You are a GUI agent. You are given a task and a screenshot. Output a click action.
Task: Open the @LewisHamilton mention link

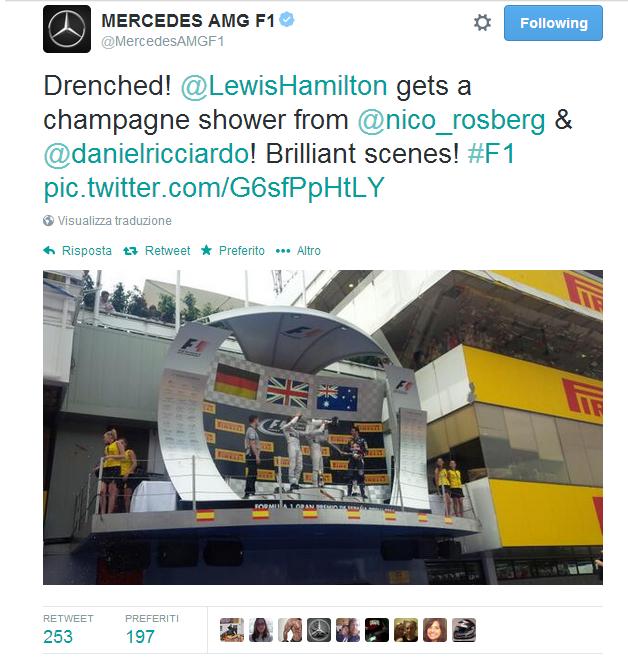point(284,86)
